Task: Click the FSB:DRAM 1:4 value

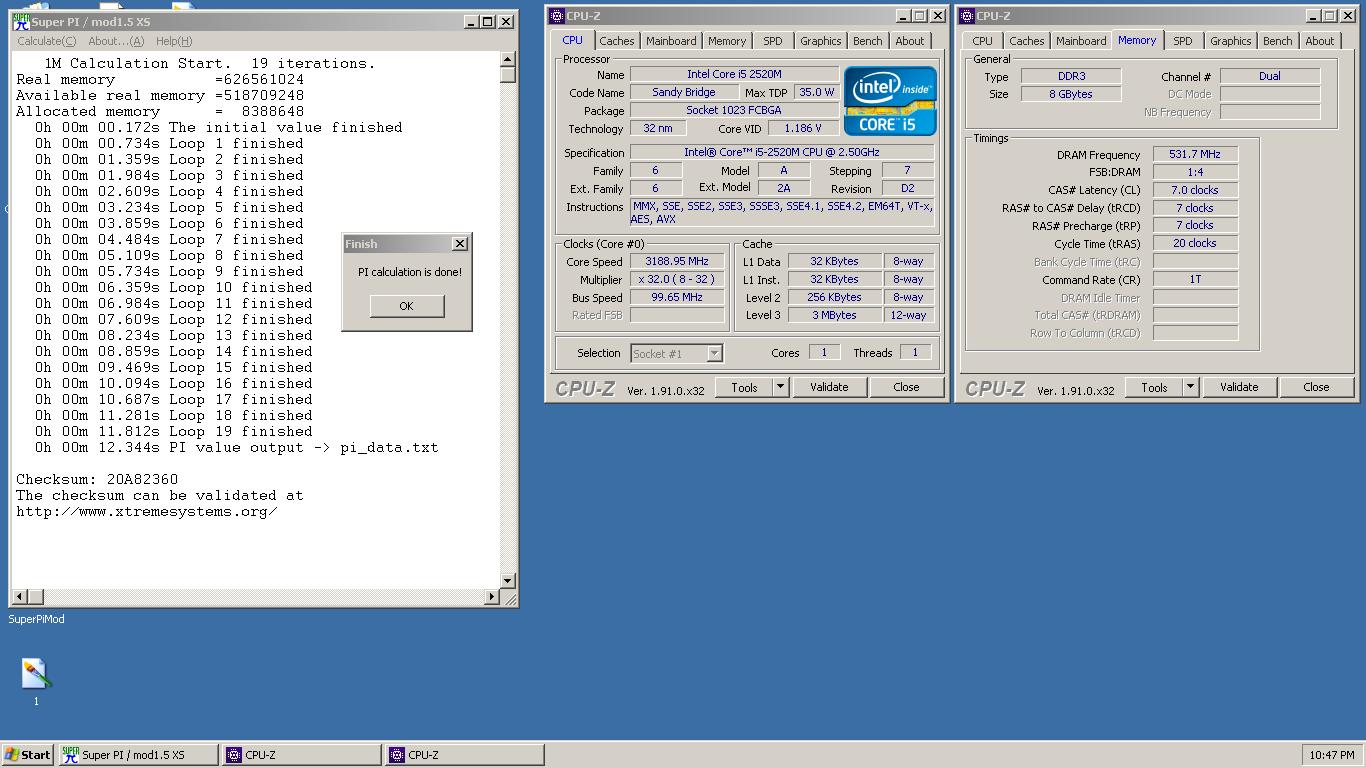Action: click(x=1195, y=172)
